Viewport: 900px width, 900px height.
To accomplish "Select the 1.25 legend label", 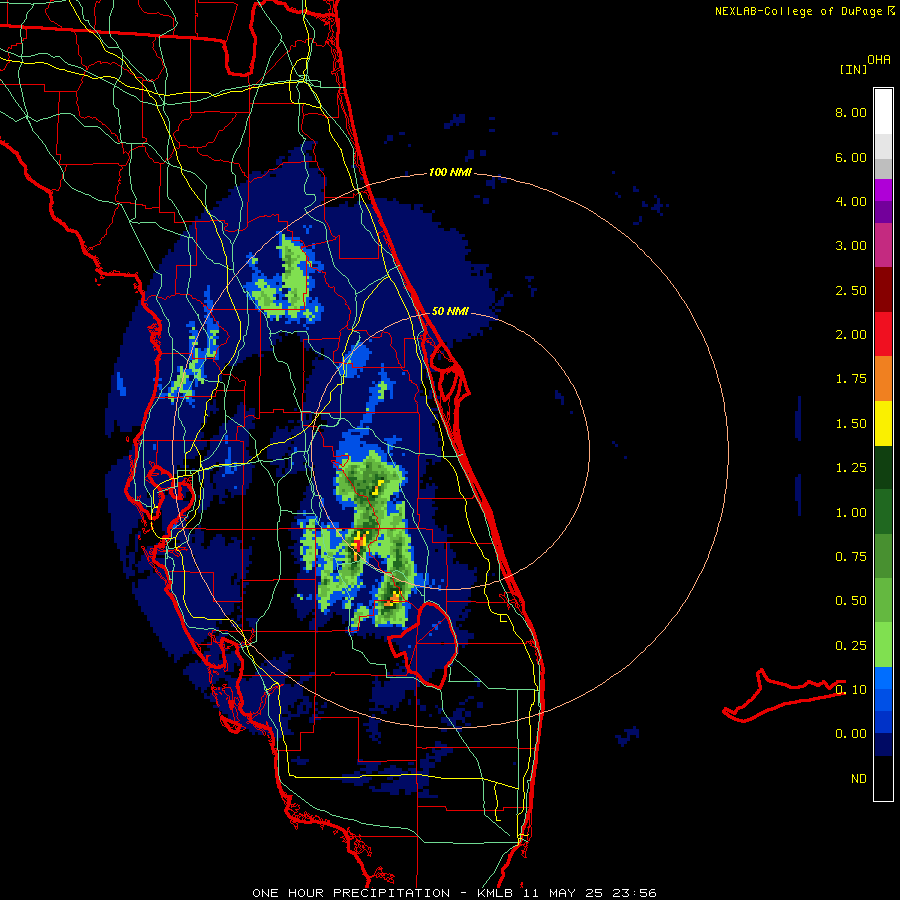I will [x=850, y=468].
